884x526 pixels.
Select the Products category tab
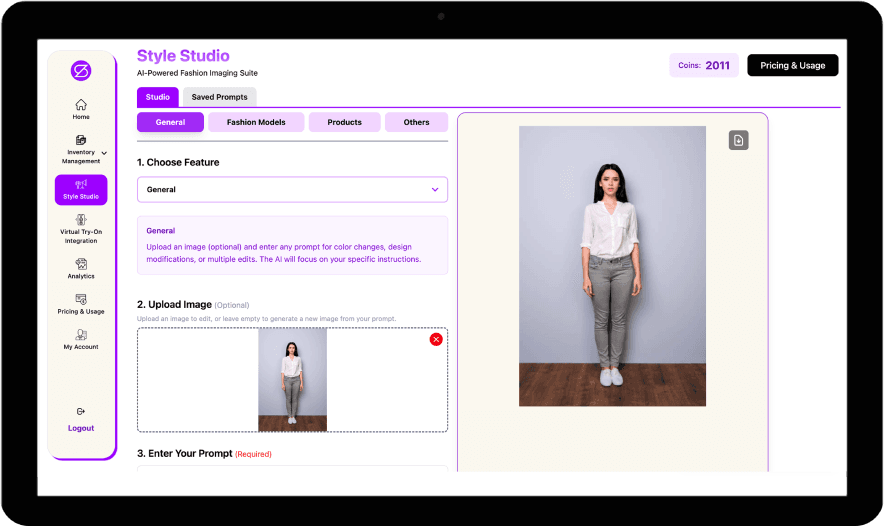(x=344, y=122)
